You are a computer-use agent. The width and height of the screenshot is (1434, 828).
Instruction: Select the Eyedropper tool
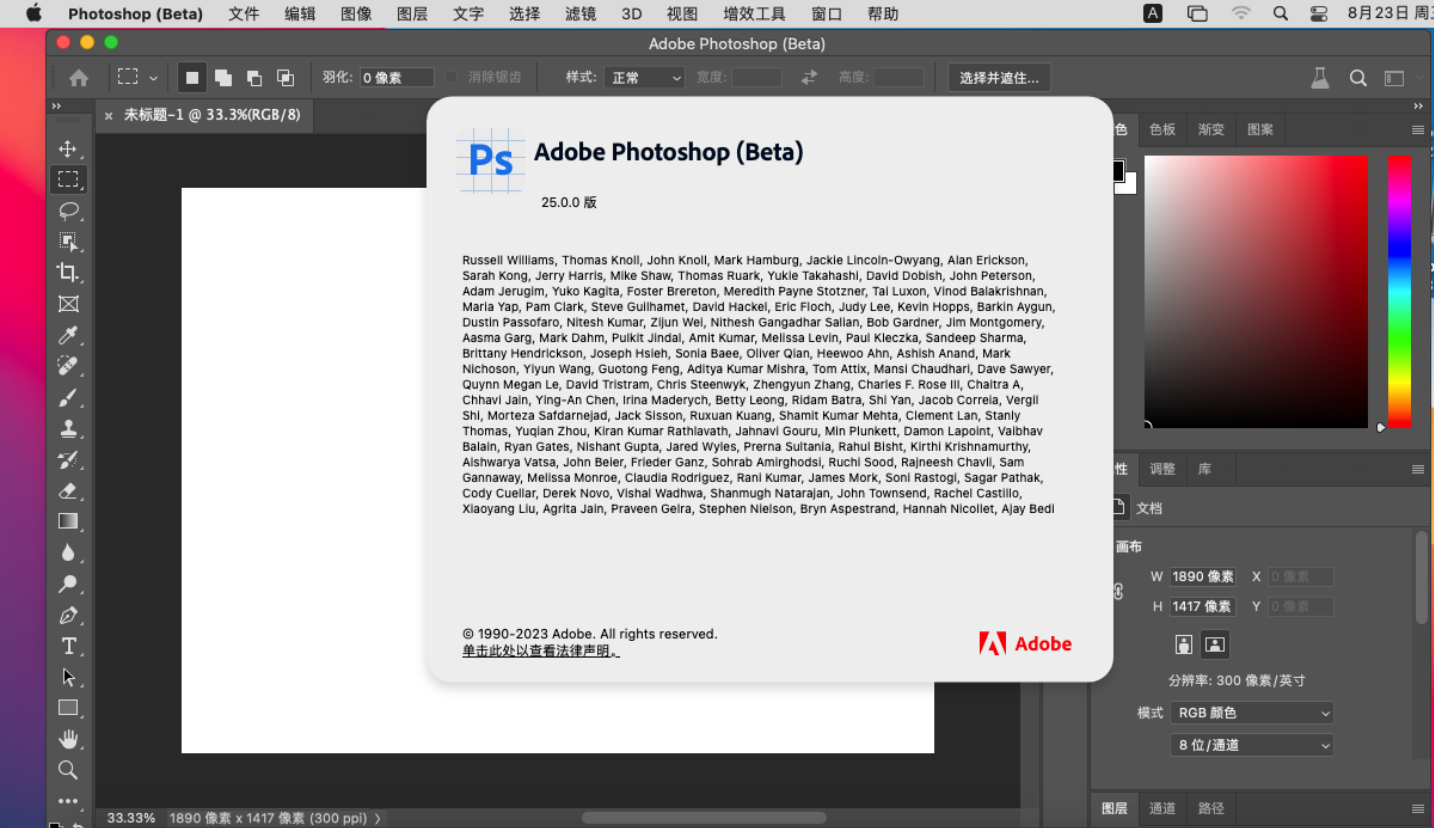(x=68, y=335)
